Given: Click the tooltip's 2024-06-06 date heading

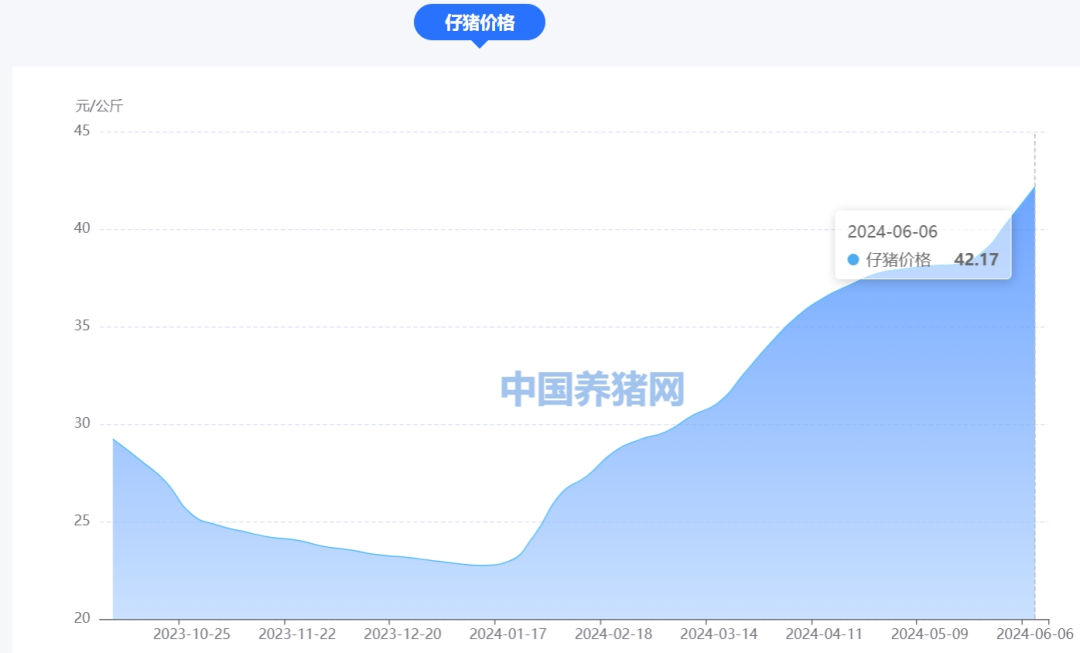Looking at the screenshot, I should coord(892,232).
